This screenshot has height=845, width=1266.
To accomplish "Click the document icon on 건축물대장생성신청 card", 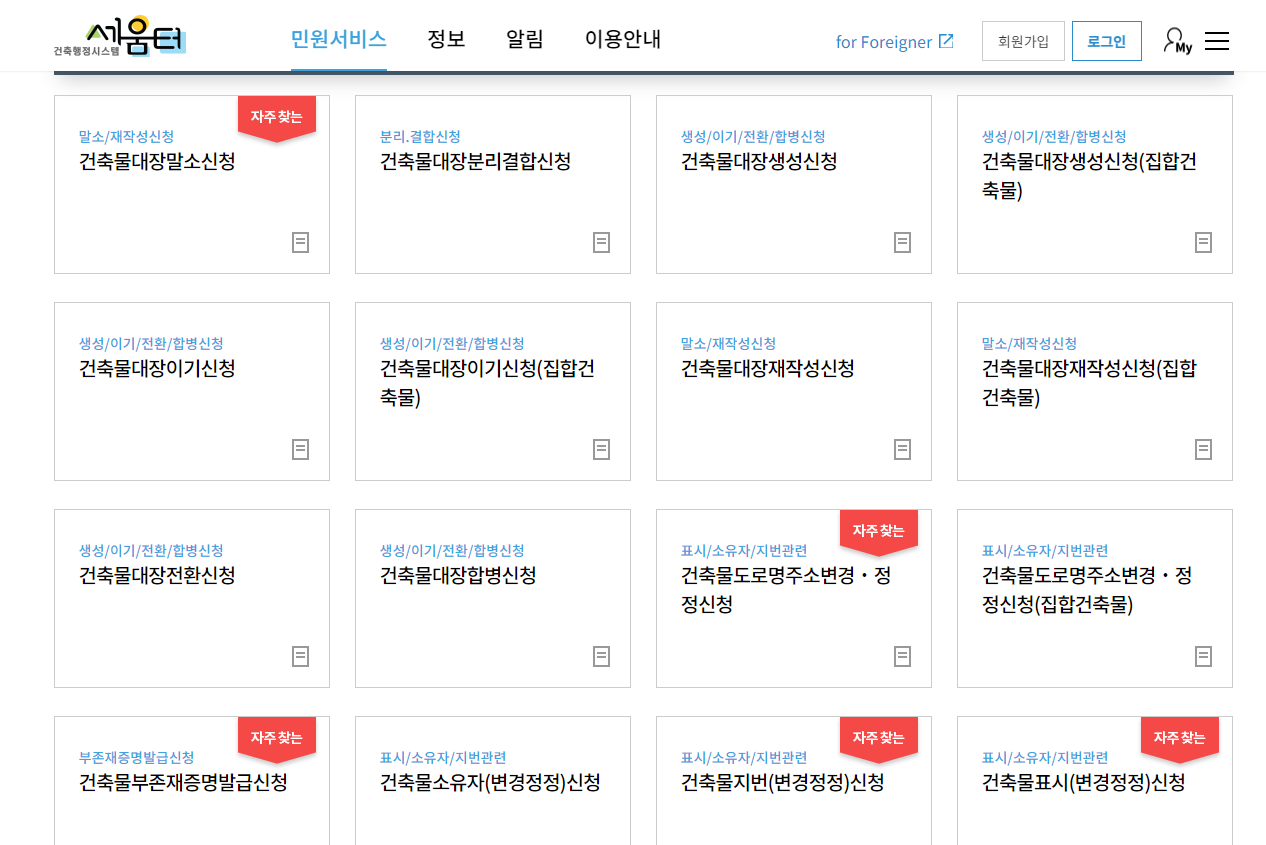I will (x=903, y=242).
